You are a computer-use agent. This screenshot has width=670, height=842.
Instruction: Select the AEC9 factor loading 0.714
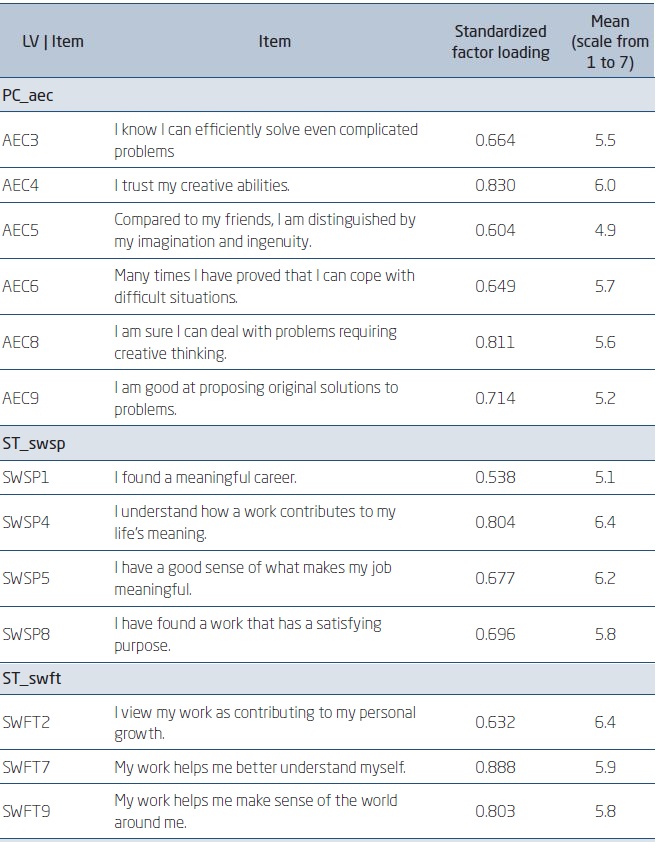click(495, 398)
